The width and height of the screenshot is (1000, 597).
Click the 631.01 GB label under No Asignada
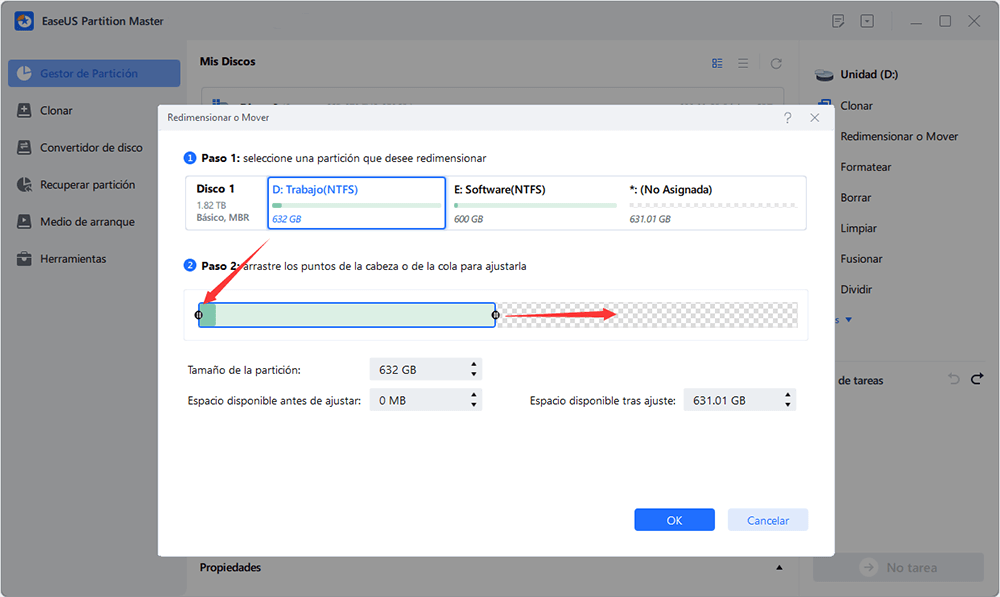tap(650, 219)
